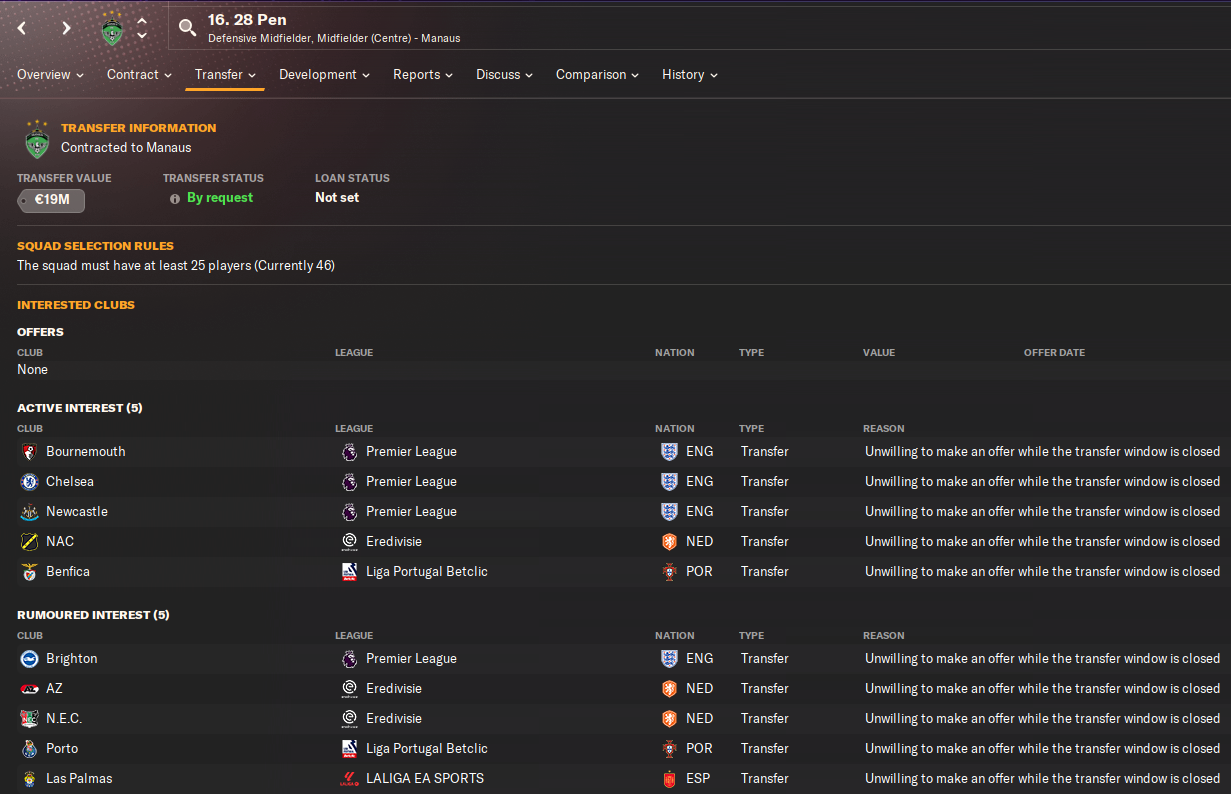Screen dimensions: 1231x794
Task: Go forward with the right arrow
Action: 66,28
